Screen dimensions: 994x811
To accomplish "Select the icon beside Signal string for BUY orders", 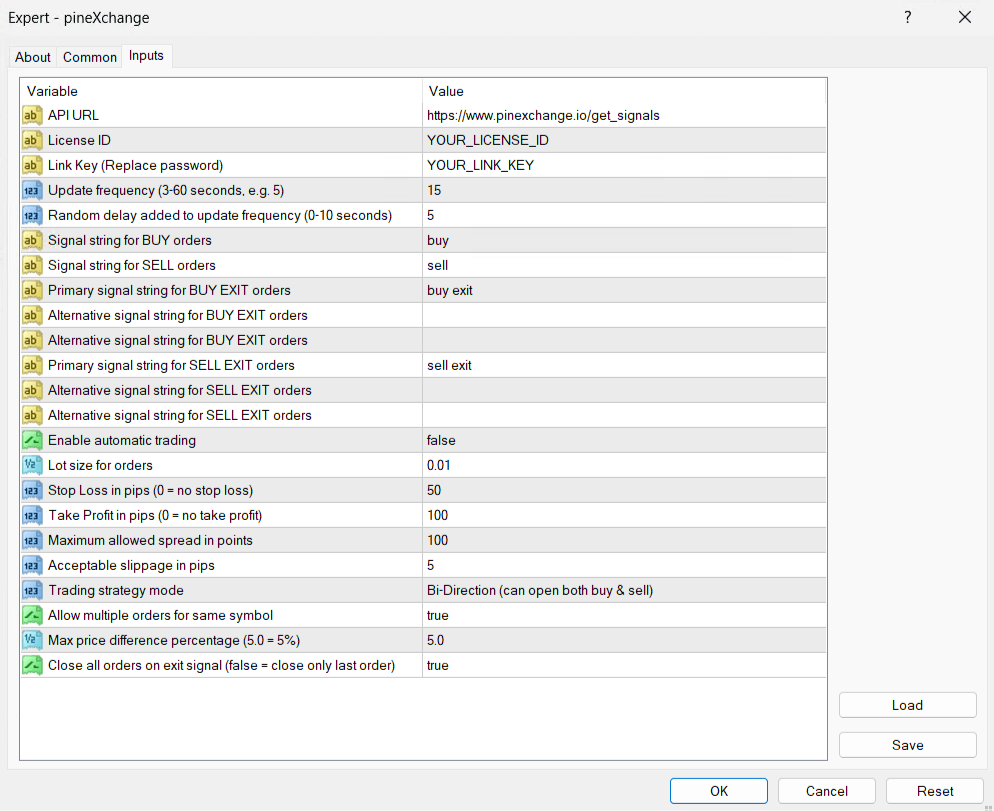I will [32, 240].
